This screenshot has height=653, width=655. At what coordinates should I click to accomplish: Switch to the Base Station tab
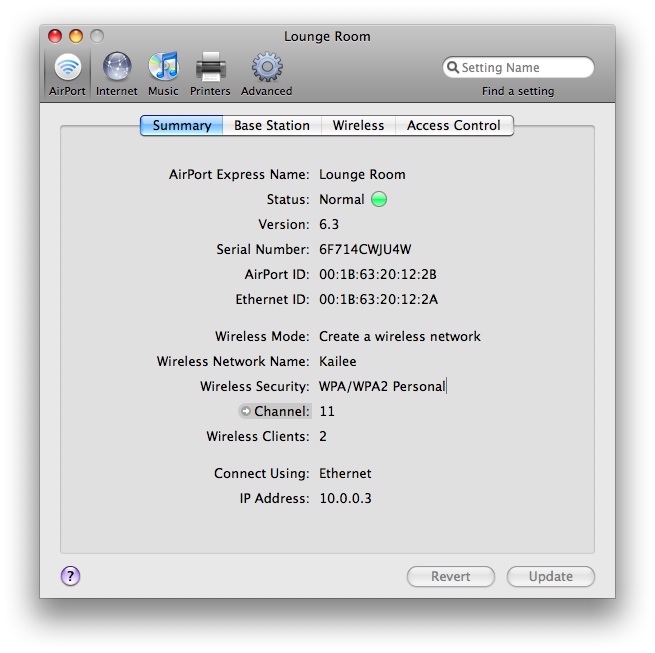[272, 125]
